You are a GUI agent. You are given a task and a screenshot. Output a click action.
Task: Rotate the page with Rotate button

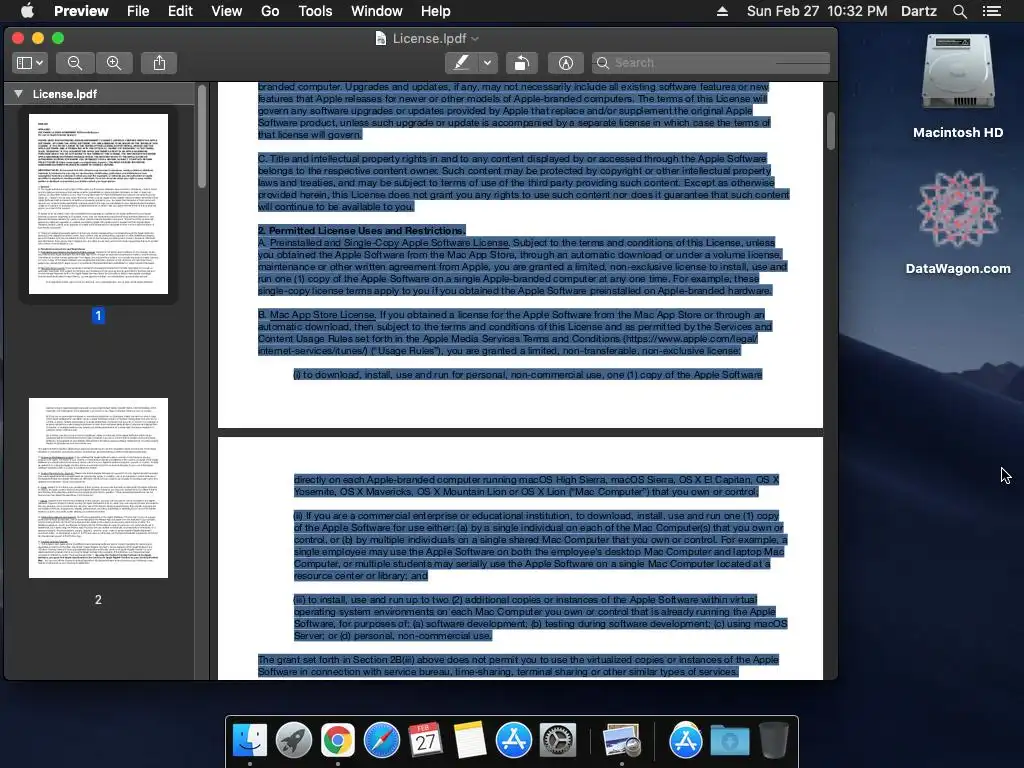click(x=521, y=63)
